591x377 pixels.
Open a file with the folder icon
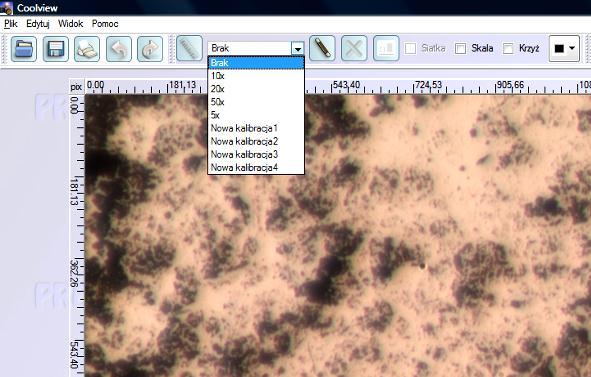coord(24,49)
